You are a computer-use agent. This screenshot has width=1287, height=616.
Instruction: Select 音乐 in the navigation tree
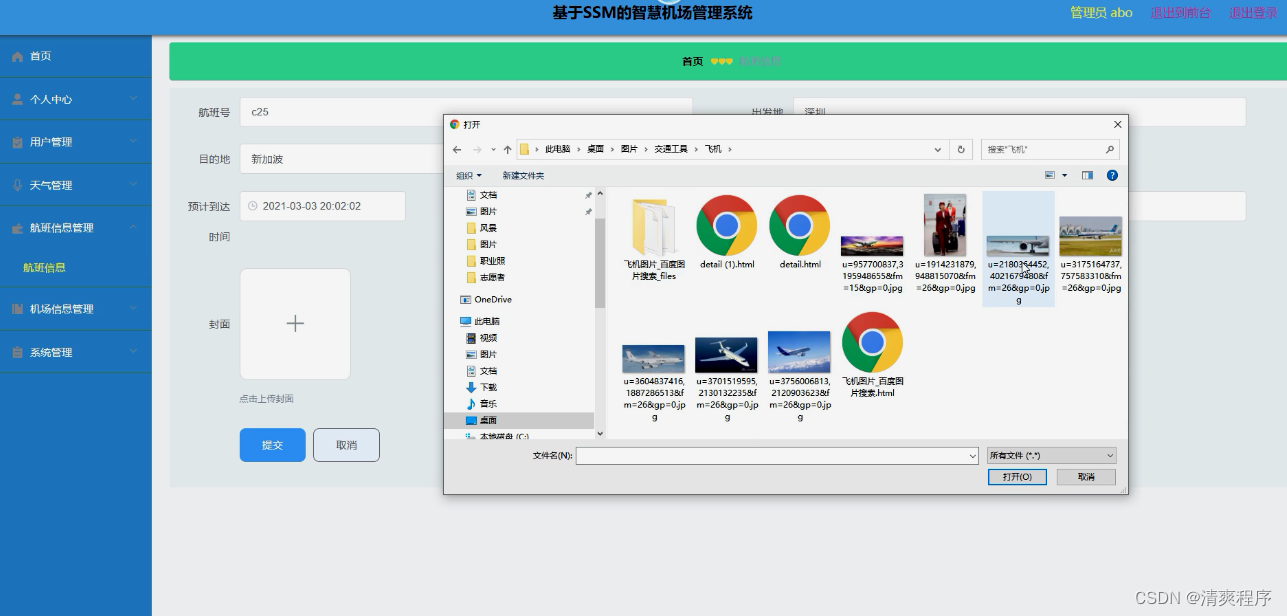pos(481,404)
